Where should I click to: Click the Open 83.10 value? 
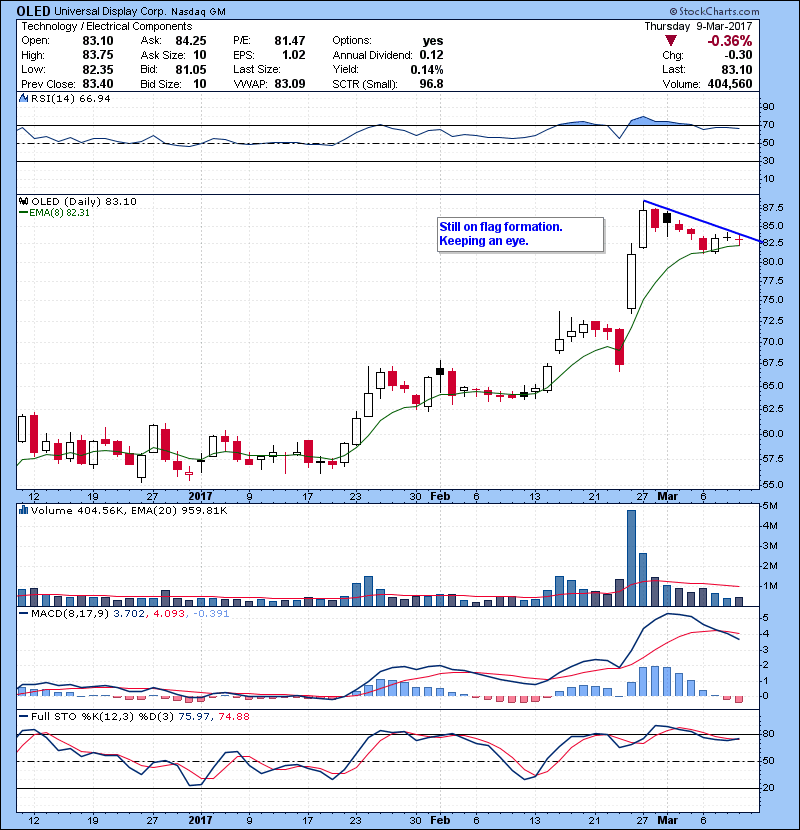point(97,41)
